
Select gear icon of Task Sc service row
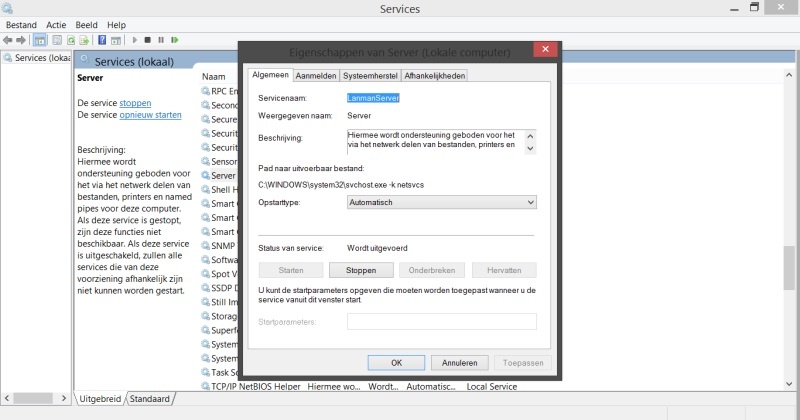(x=206, y=372)
